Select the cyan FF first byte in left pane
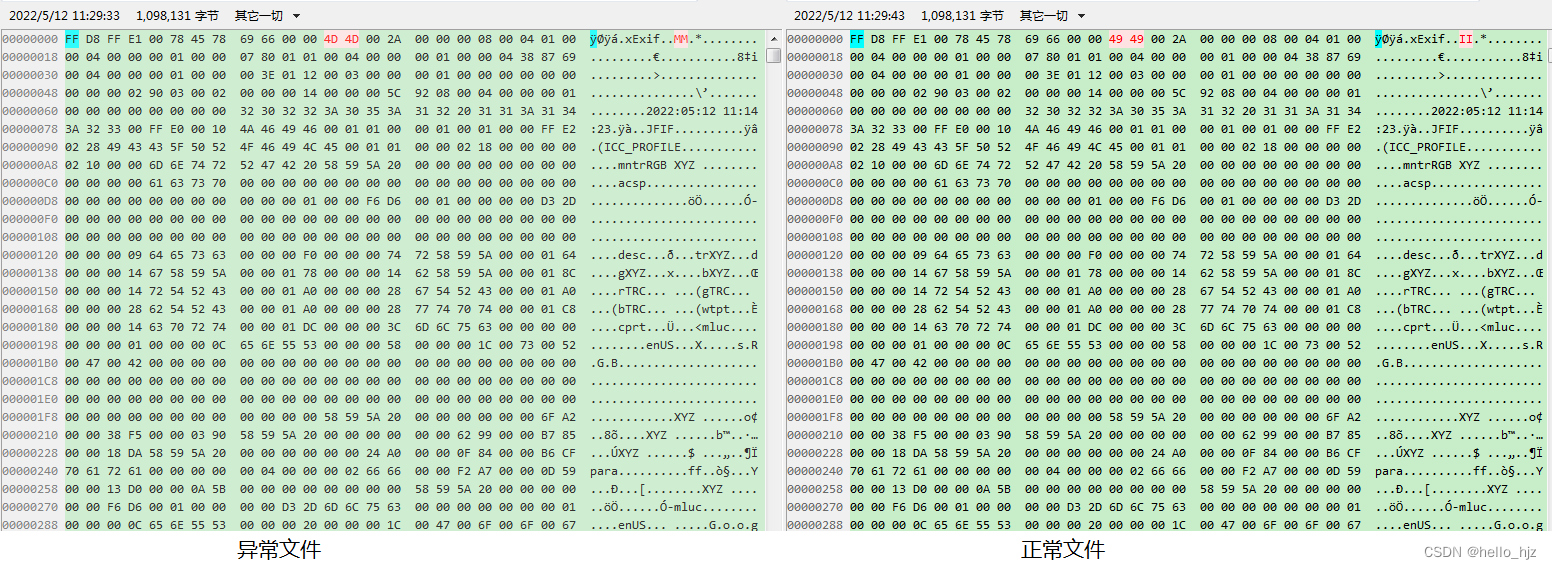1552x569 pixels. tap(72, 39)
